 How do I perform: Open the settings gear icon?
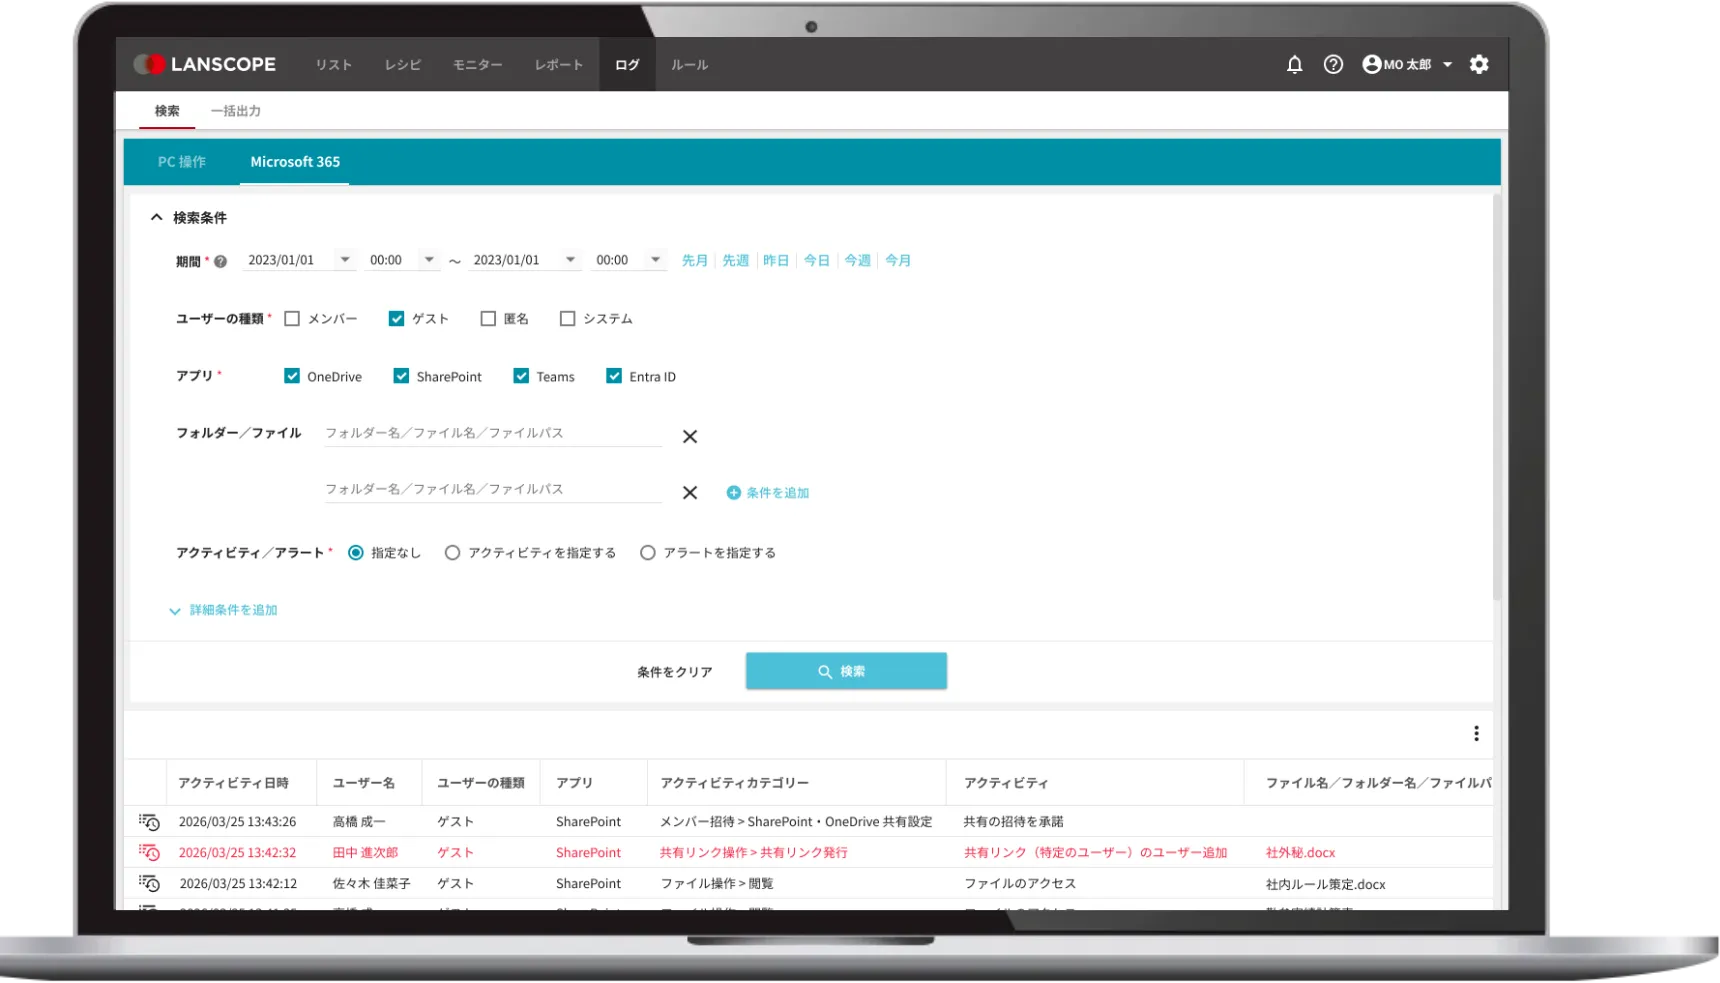click(x=1480, y=64)
